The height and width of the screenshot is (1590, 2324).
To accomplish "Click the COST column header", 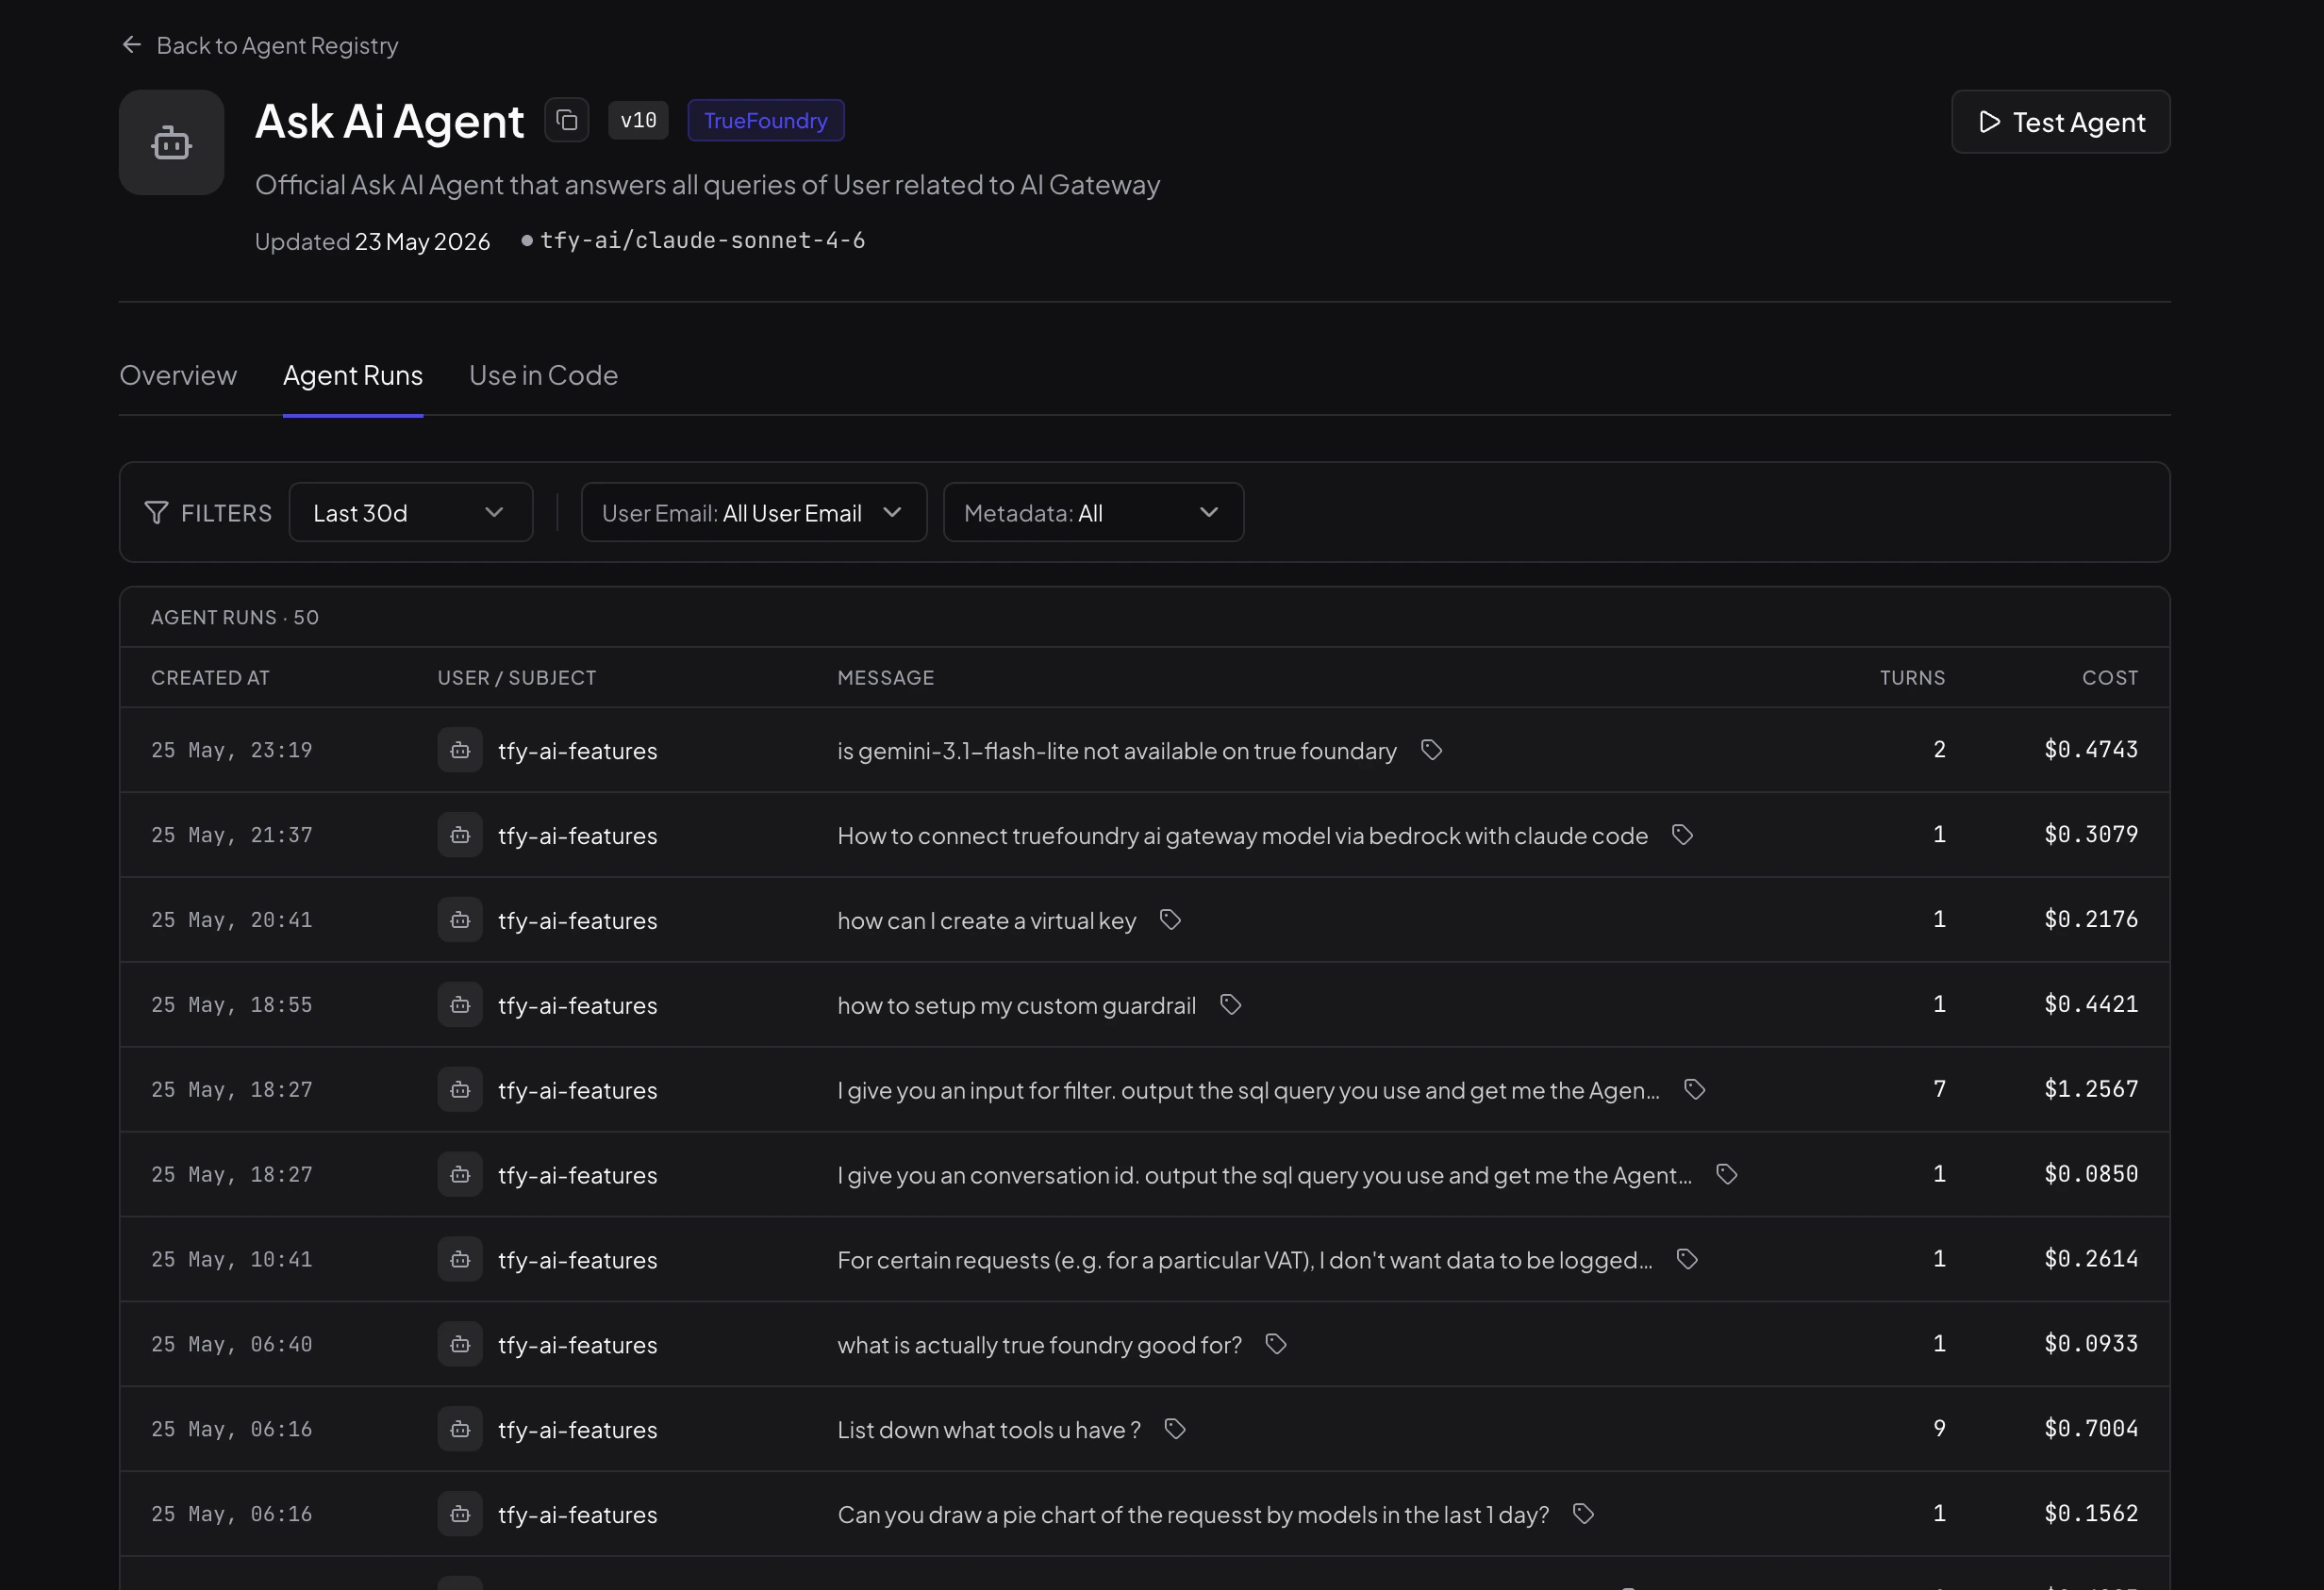I will 2110,678.
